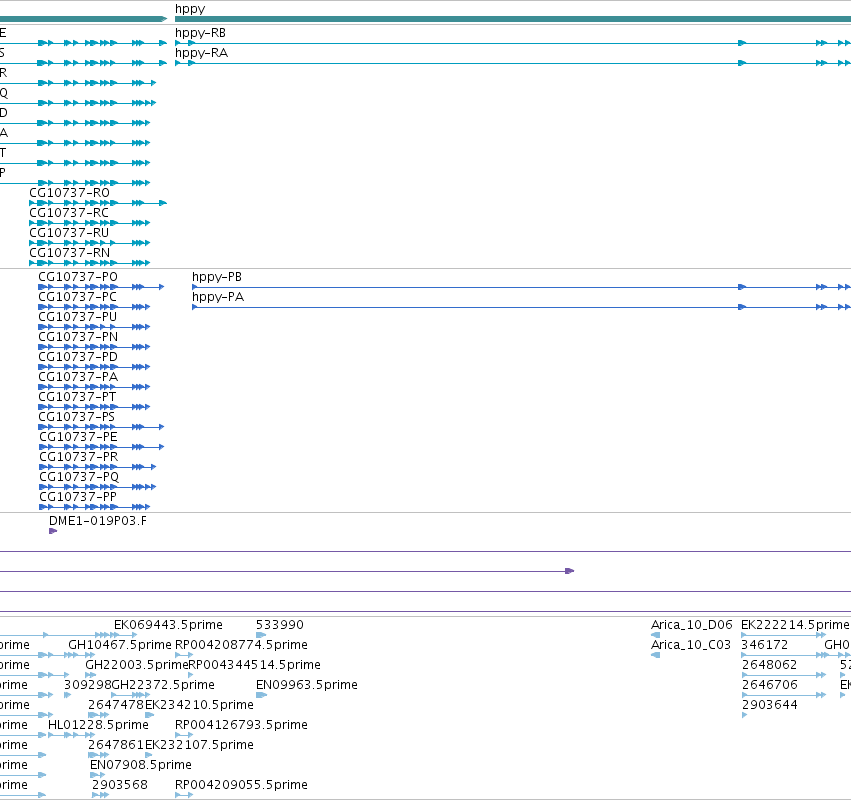Select the hppy-RB transcript label
Viewport: 851px width, 800px height.
tap(200, 33)
